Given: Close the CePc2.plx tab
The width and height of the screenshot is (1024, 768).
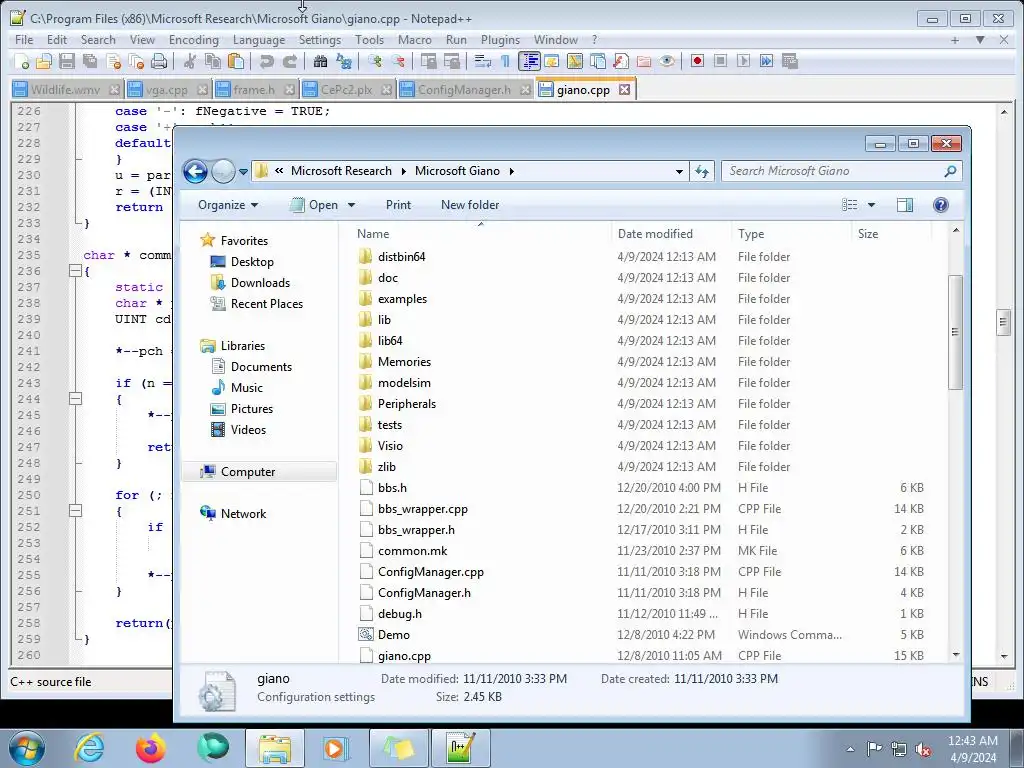Looking at the screenshot, I should [387, 89].
